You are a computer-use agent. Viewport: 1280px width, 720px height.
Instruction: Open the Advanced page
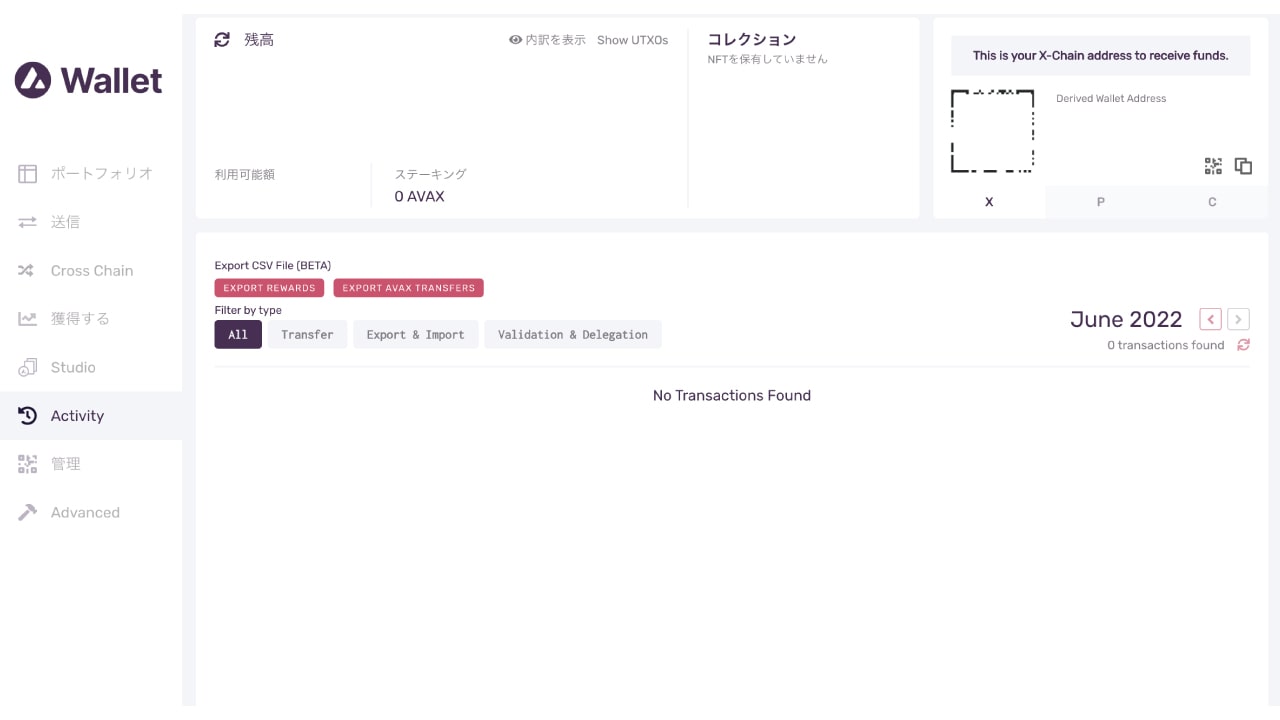[x=91, y=512]
